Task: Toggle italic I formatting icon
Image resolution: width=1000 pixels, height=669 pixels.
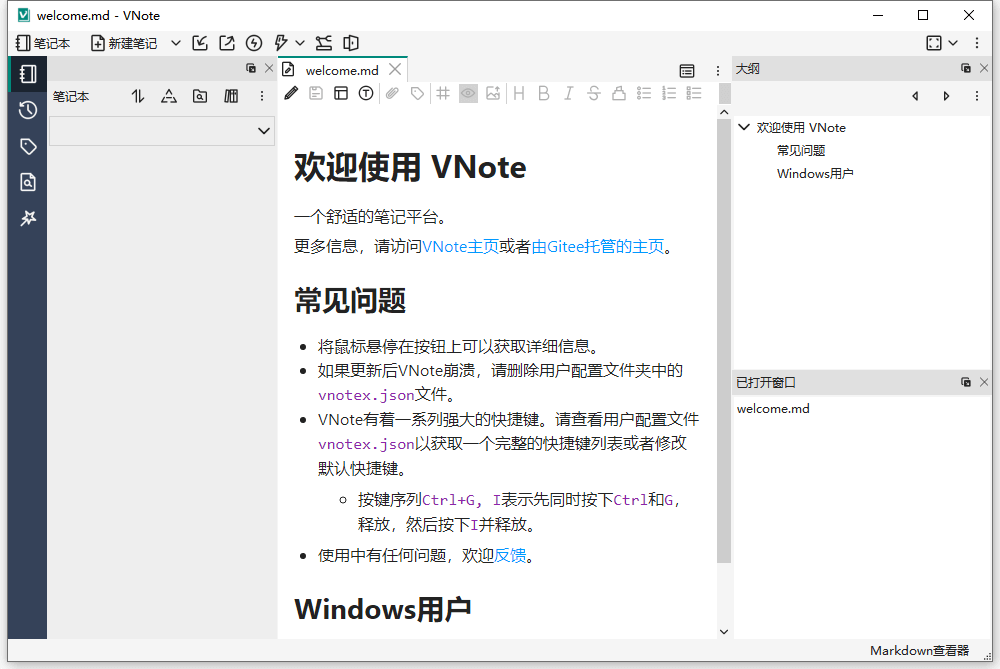Action: [x=568, y=94]
